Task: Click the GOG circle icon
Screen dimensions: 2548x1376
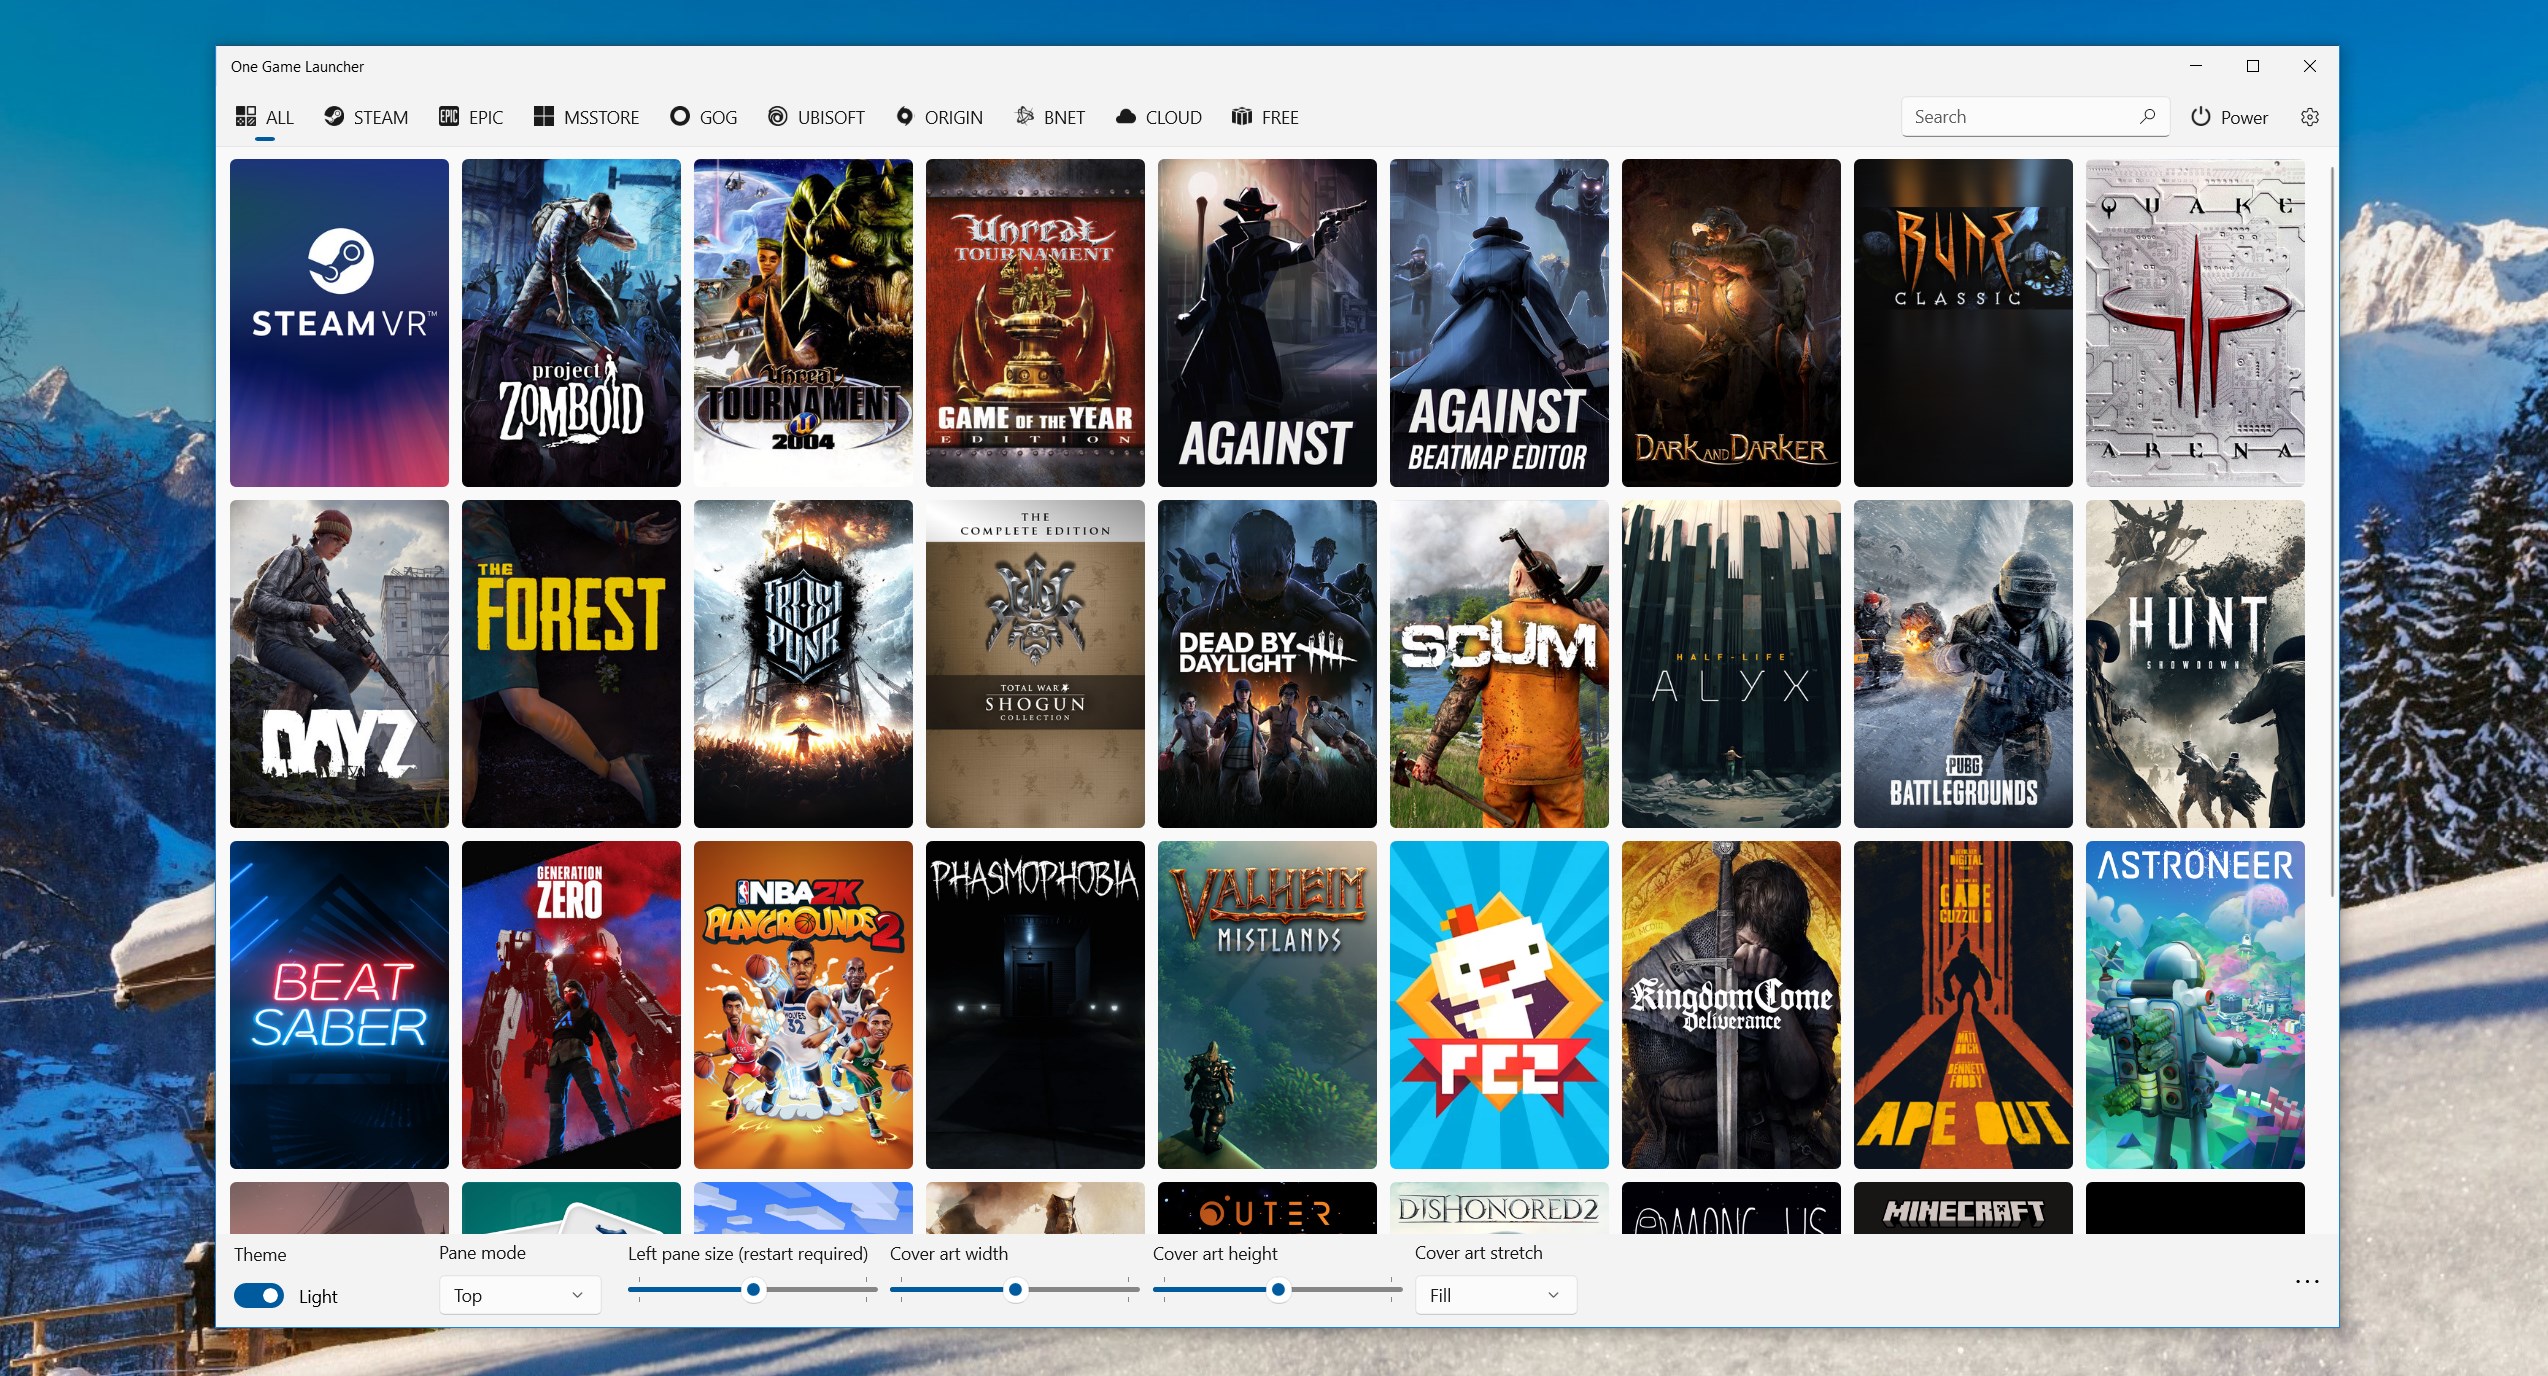Action: [680, 117]
